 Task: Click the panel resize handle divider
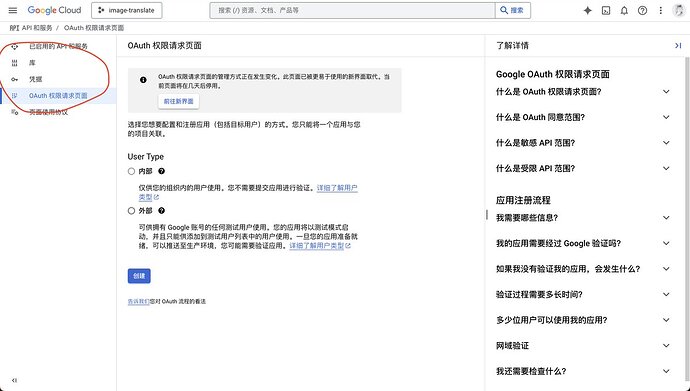coord(486,215)
